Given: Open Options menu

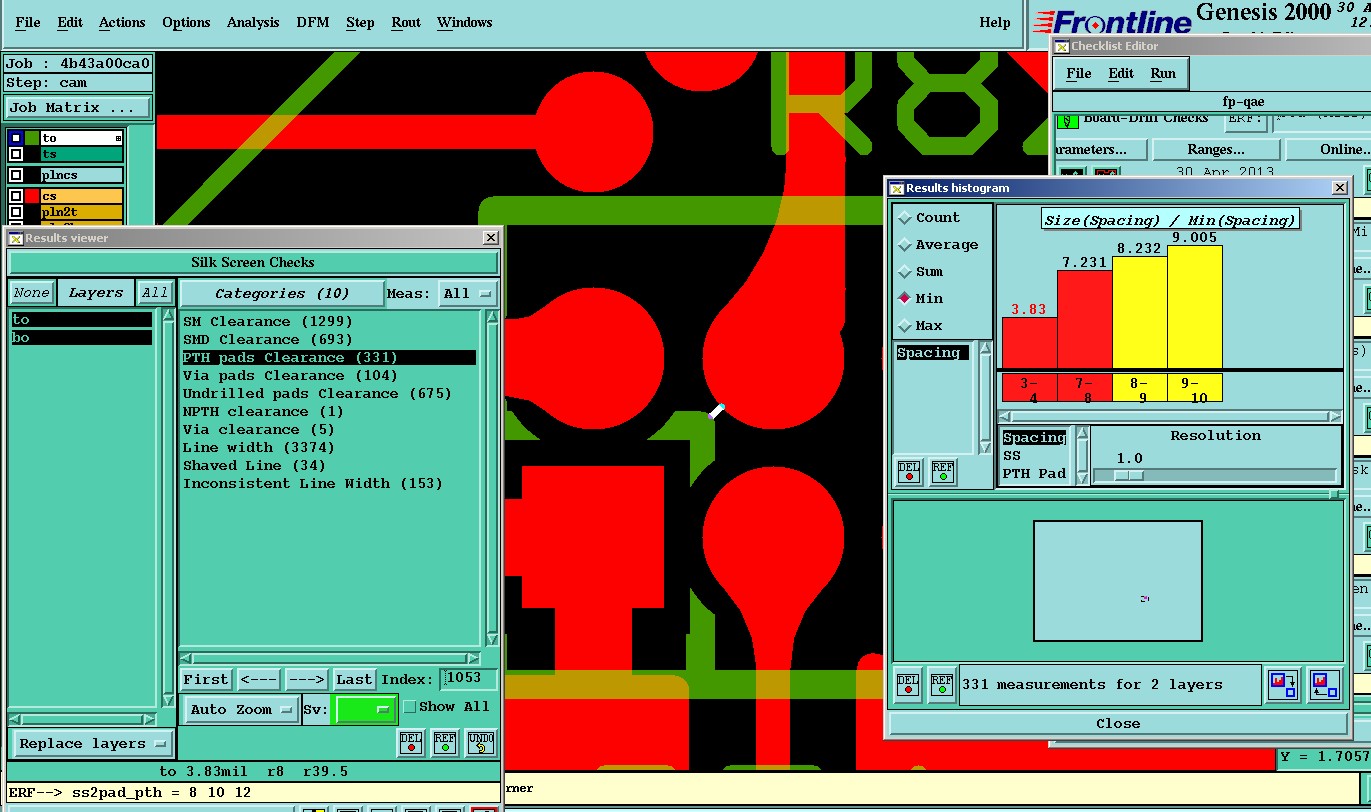Looking at the screenshot, I should point(186,22).
